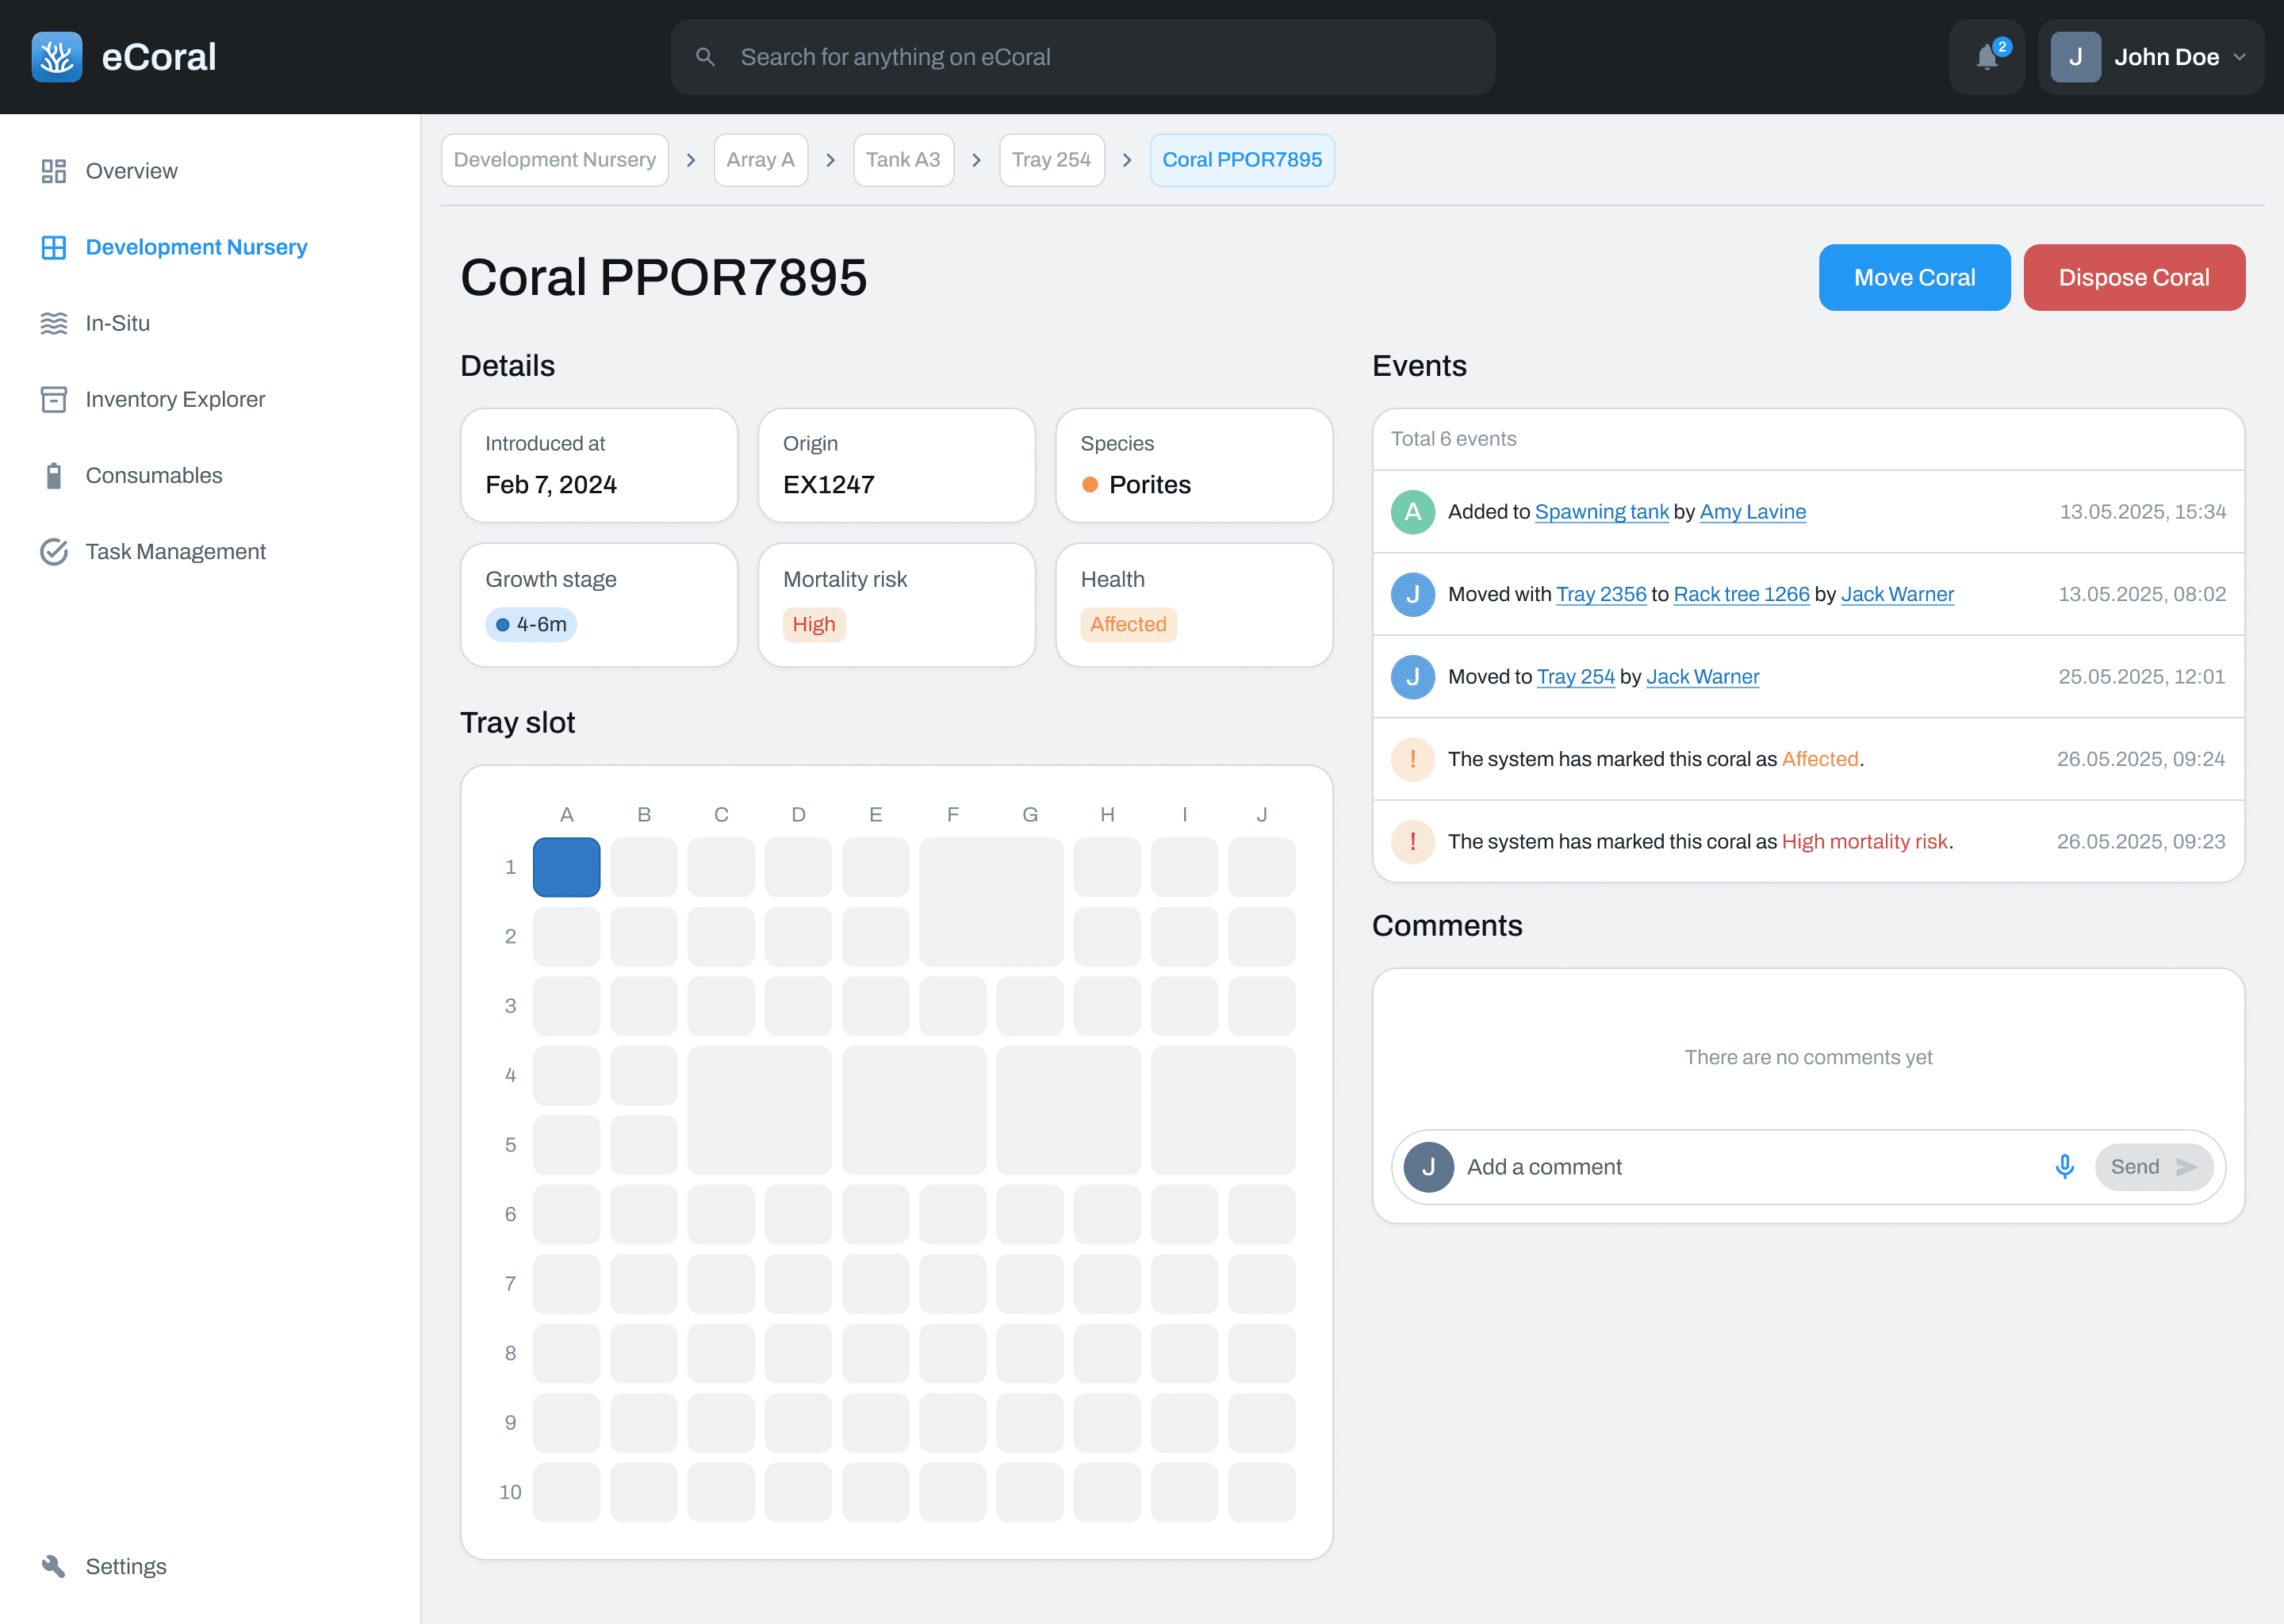The width and height of the screenshot is (2284, 1624).
Task: Click the Overview dashboard icon
Action: point(53,171)
